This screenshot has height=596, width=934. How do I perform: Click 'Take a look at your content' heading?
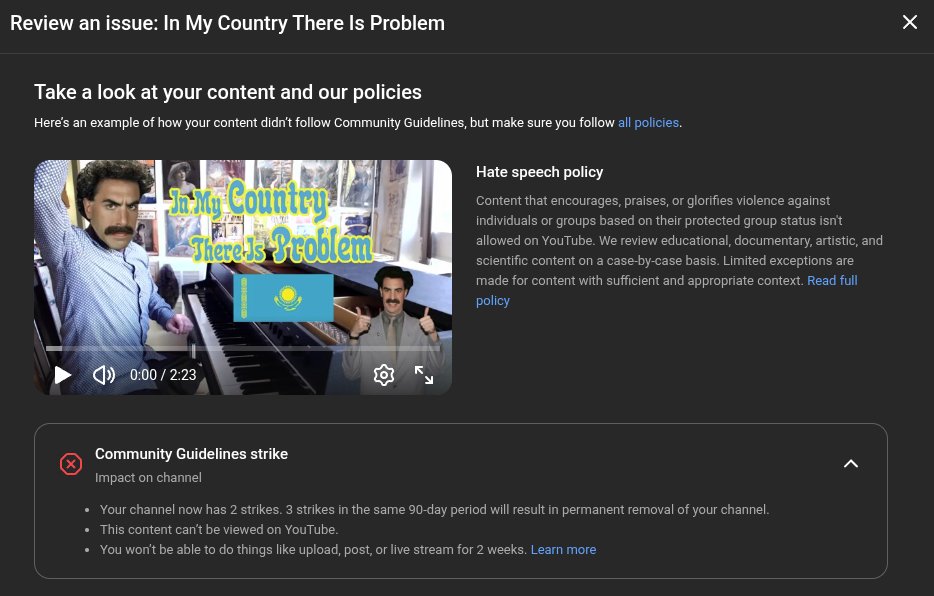[x=228, y=92]
